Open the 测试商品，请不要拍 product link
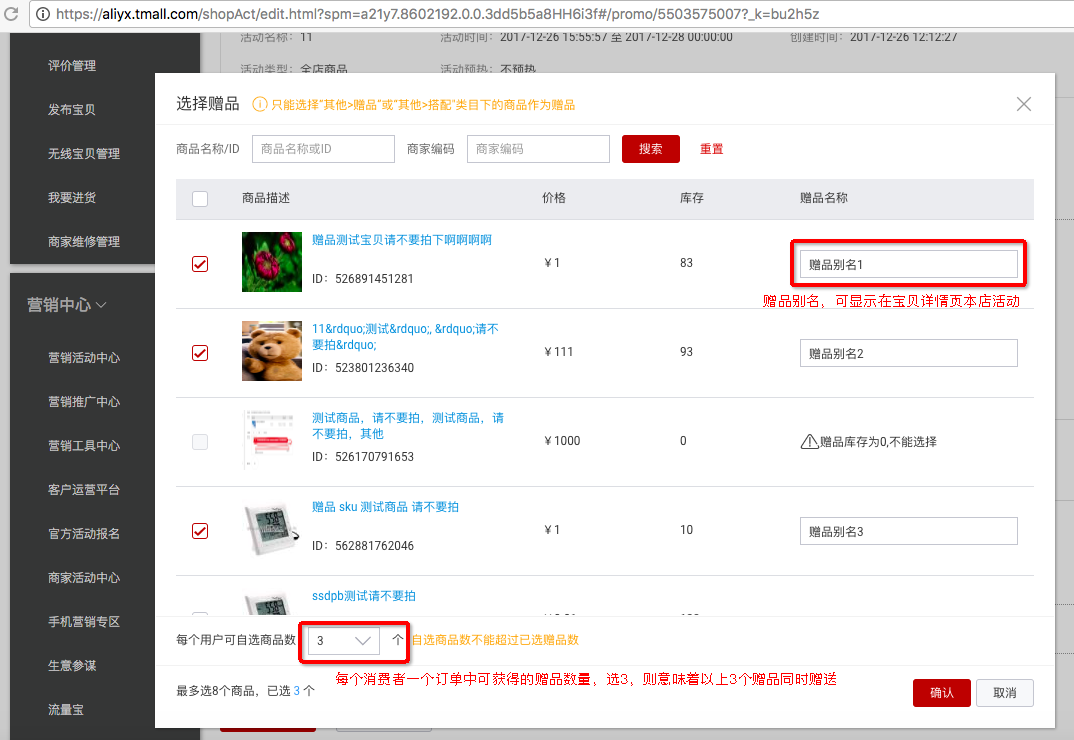 click(408, 426)
